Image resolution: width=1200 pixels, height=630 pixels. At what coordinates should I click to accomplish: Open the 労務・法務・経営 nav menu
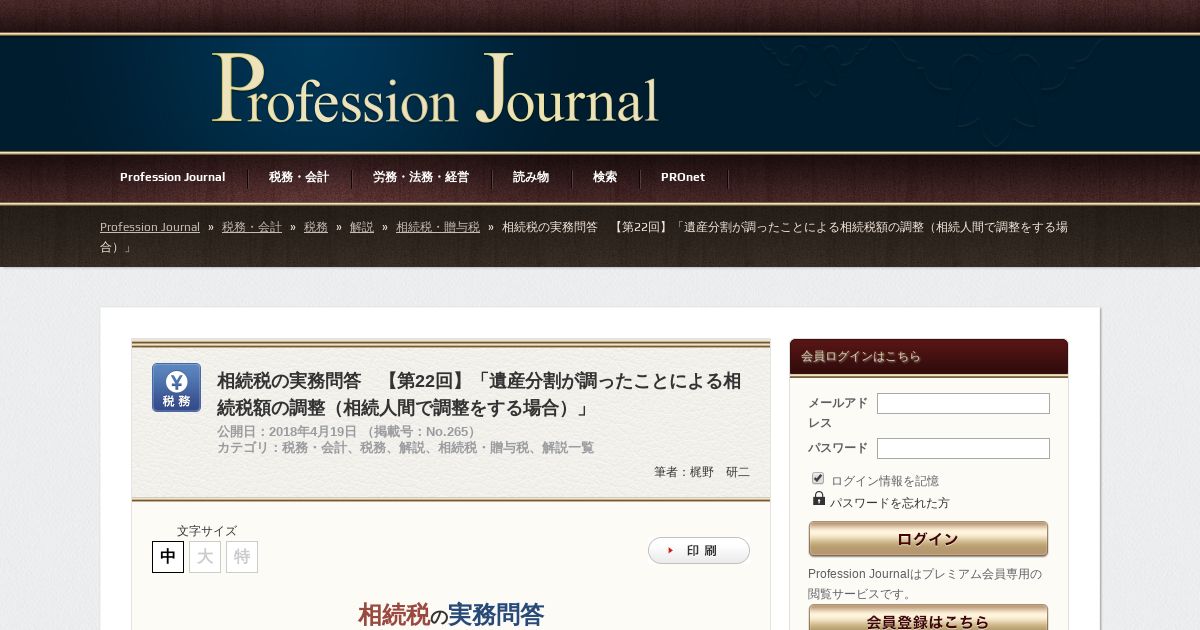(421, 177)
